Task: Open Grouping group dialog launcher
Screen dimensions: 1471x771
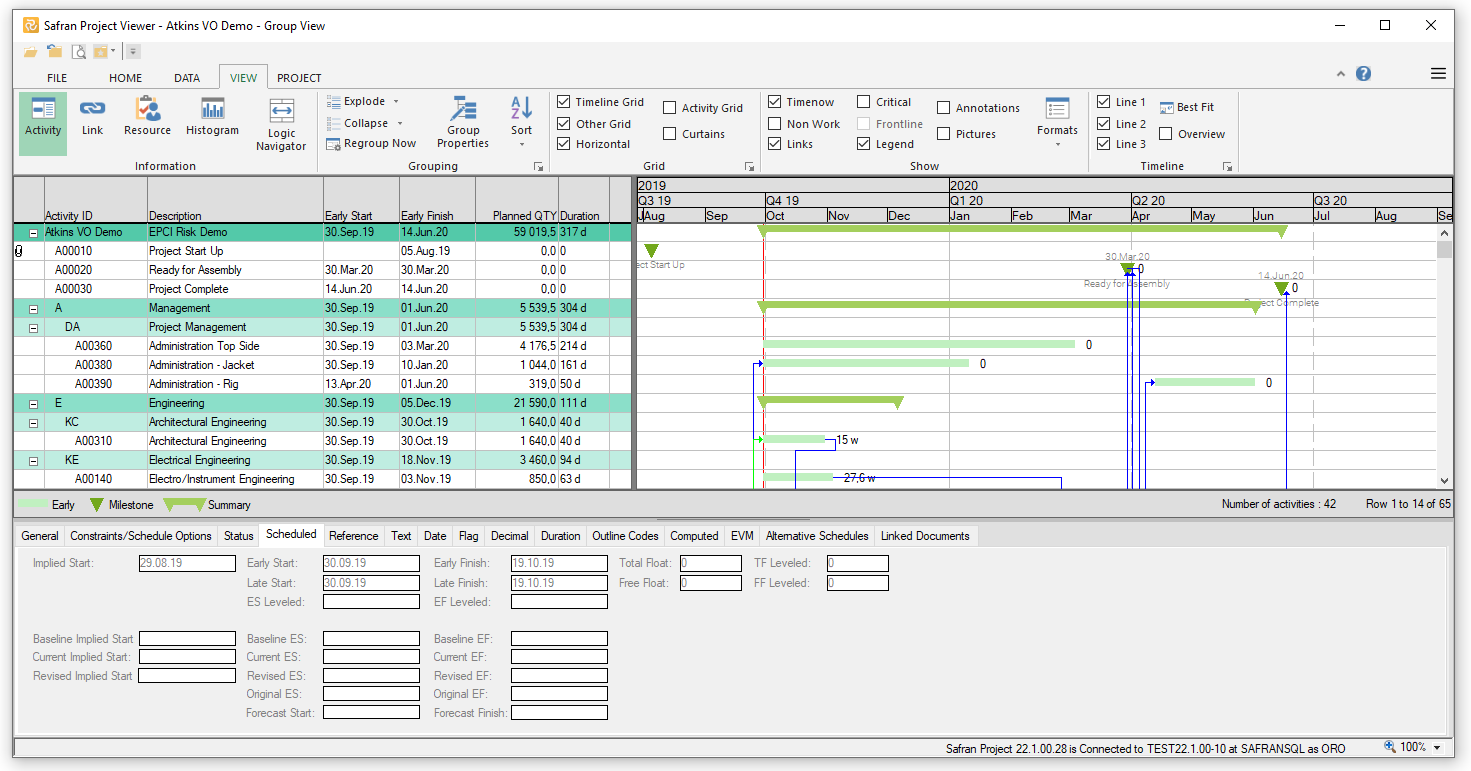Action: (x=538, y=167)
